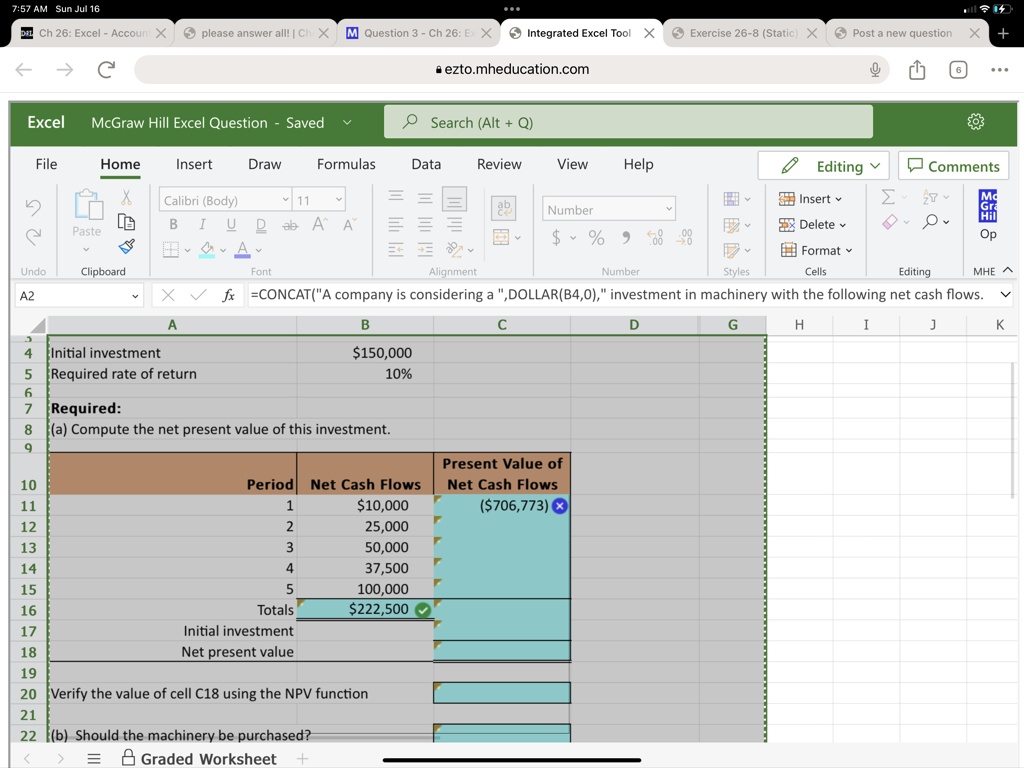This screenshot has width=1024, height=768.
Task: Click the align-left icon
Action: 396,225
